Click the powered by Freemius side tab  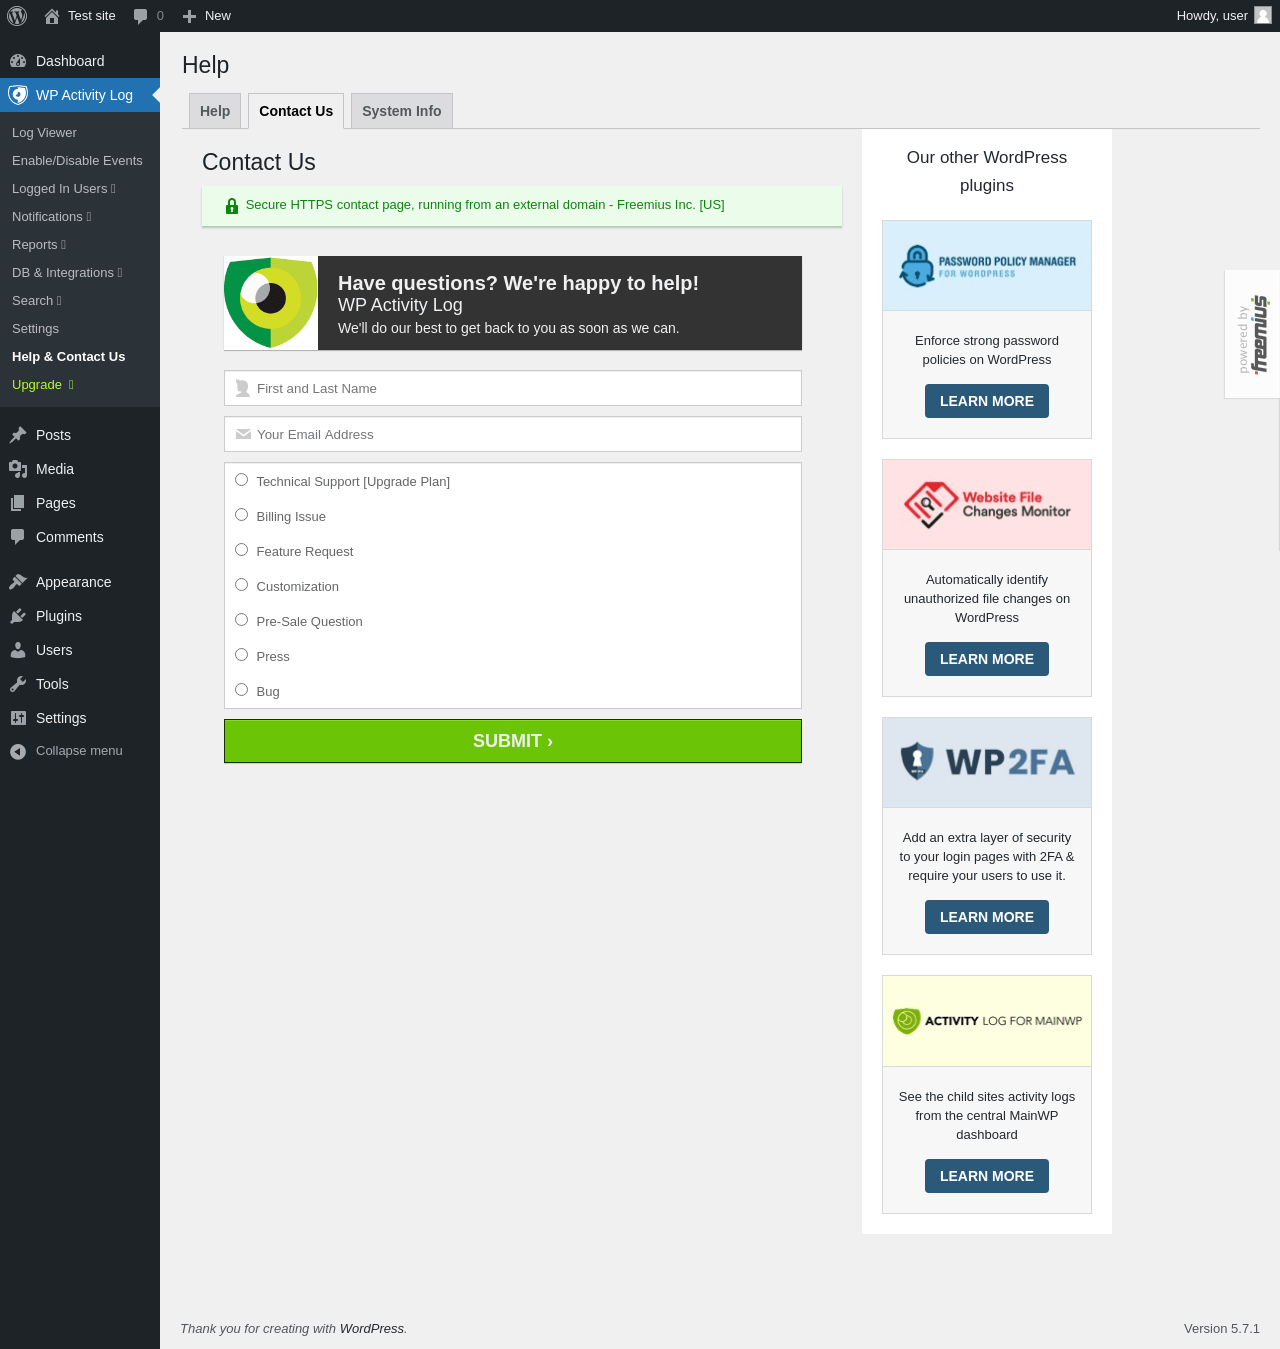(1252, 334)
